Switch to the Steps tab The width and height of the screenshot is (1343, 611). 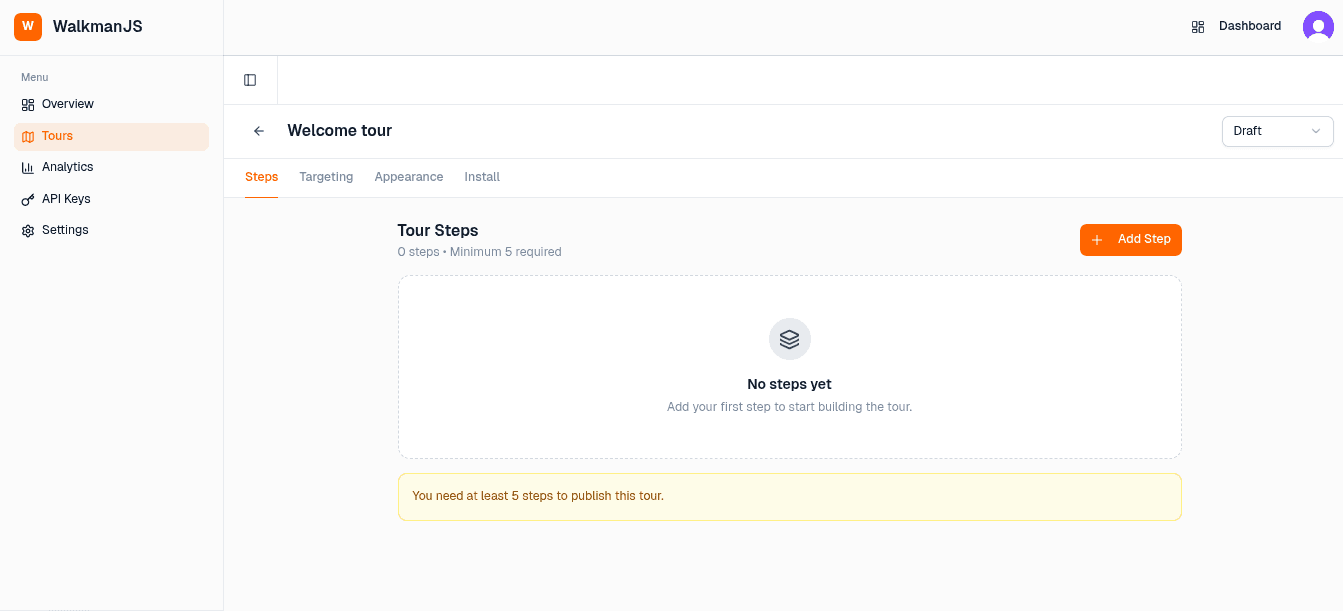261,176
